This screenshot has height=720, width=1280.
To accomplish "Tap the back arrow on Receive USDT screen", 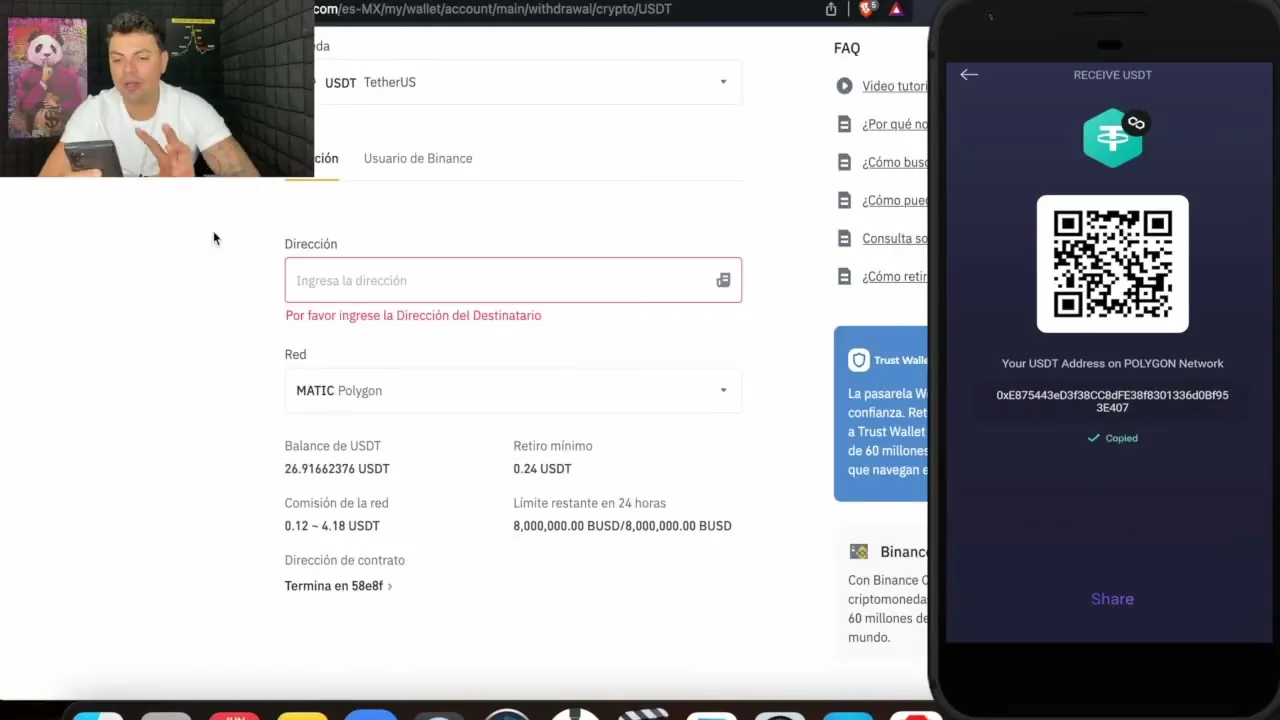I will [969, 75].
